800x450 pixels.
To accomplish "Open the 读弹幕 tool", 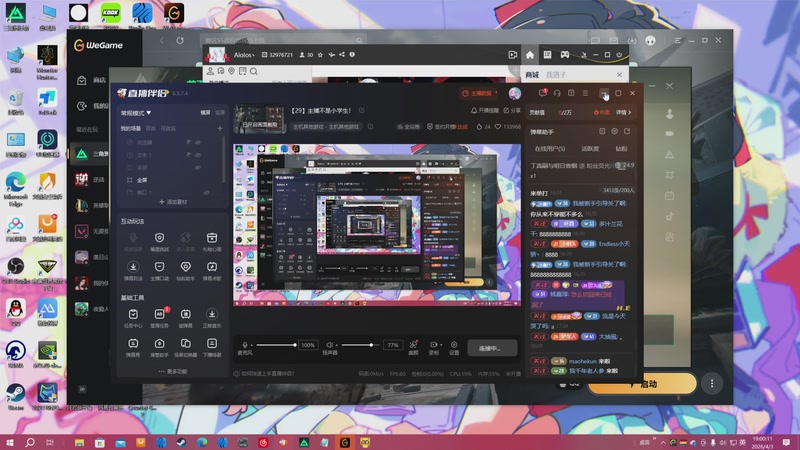I will pyautogui.click(x=186, y=318).
